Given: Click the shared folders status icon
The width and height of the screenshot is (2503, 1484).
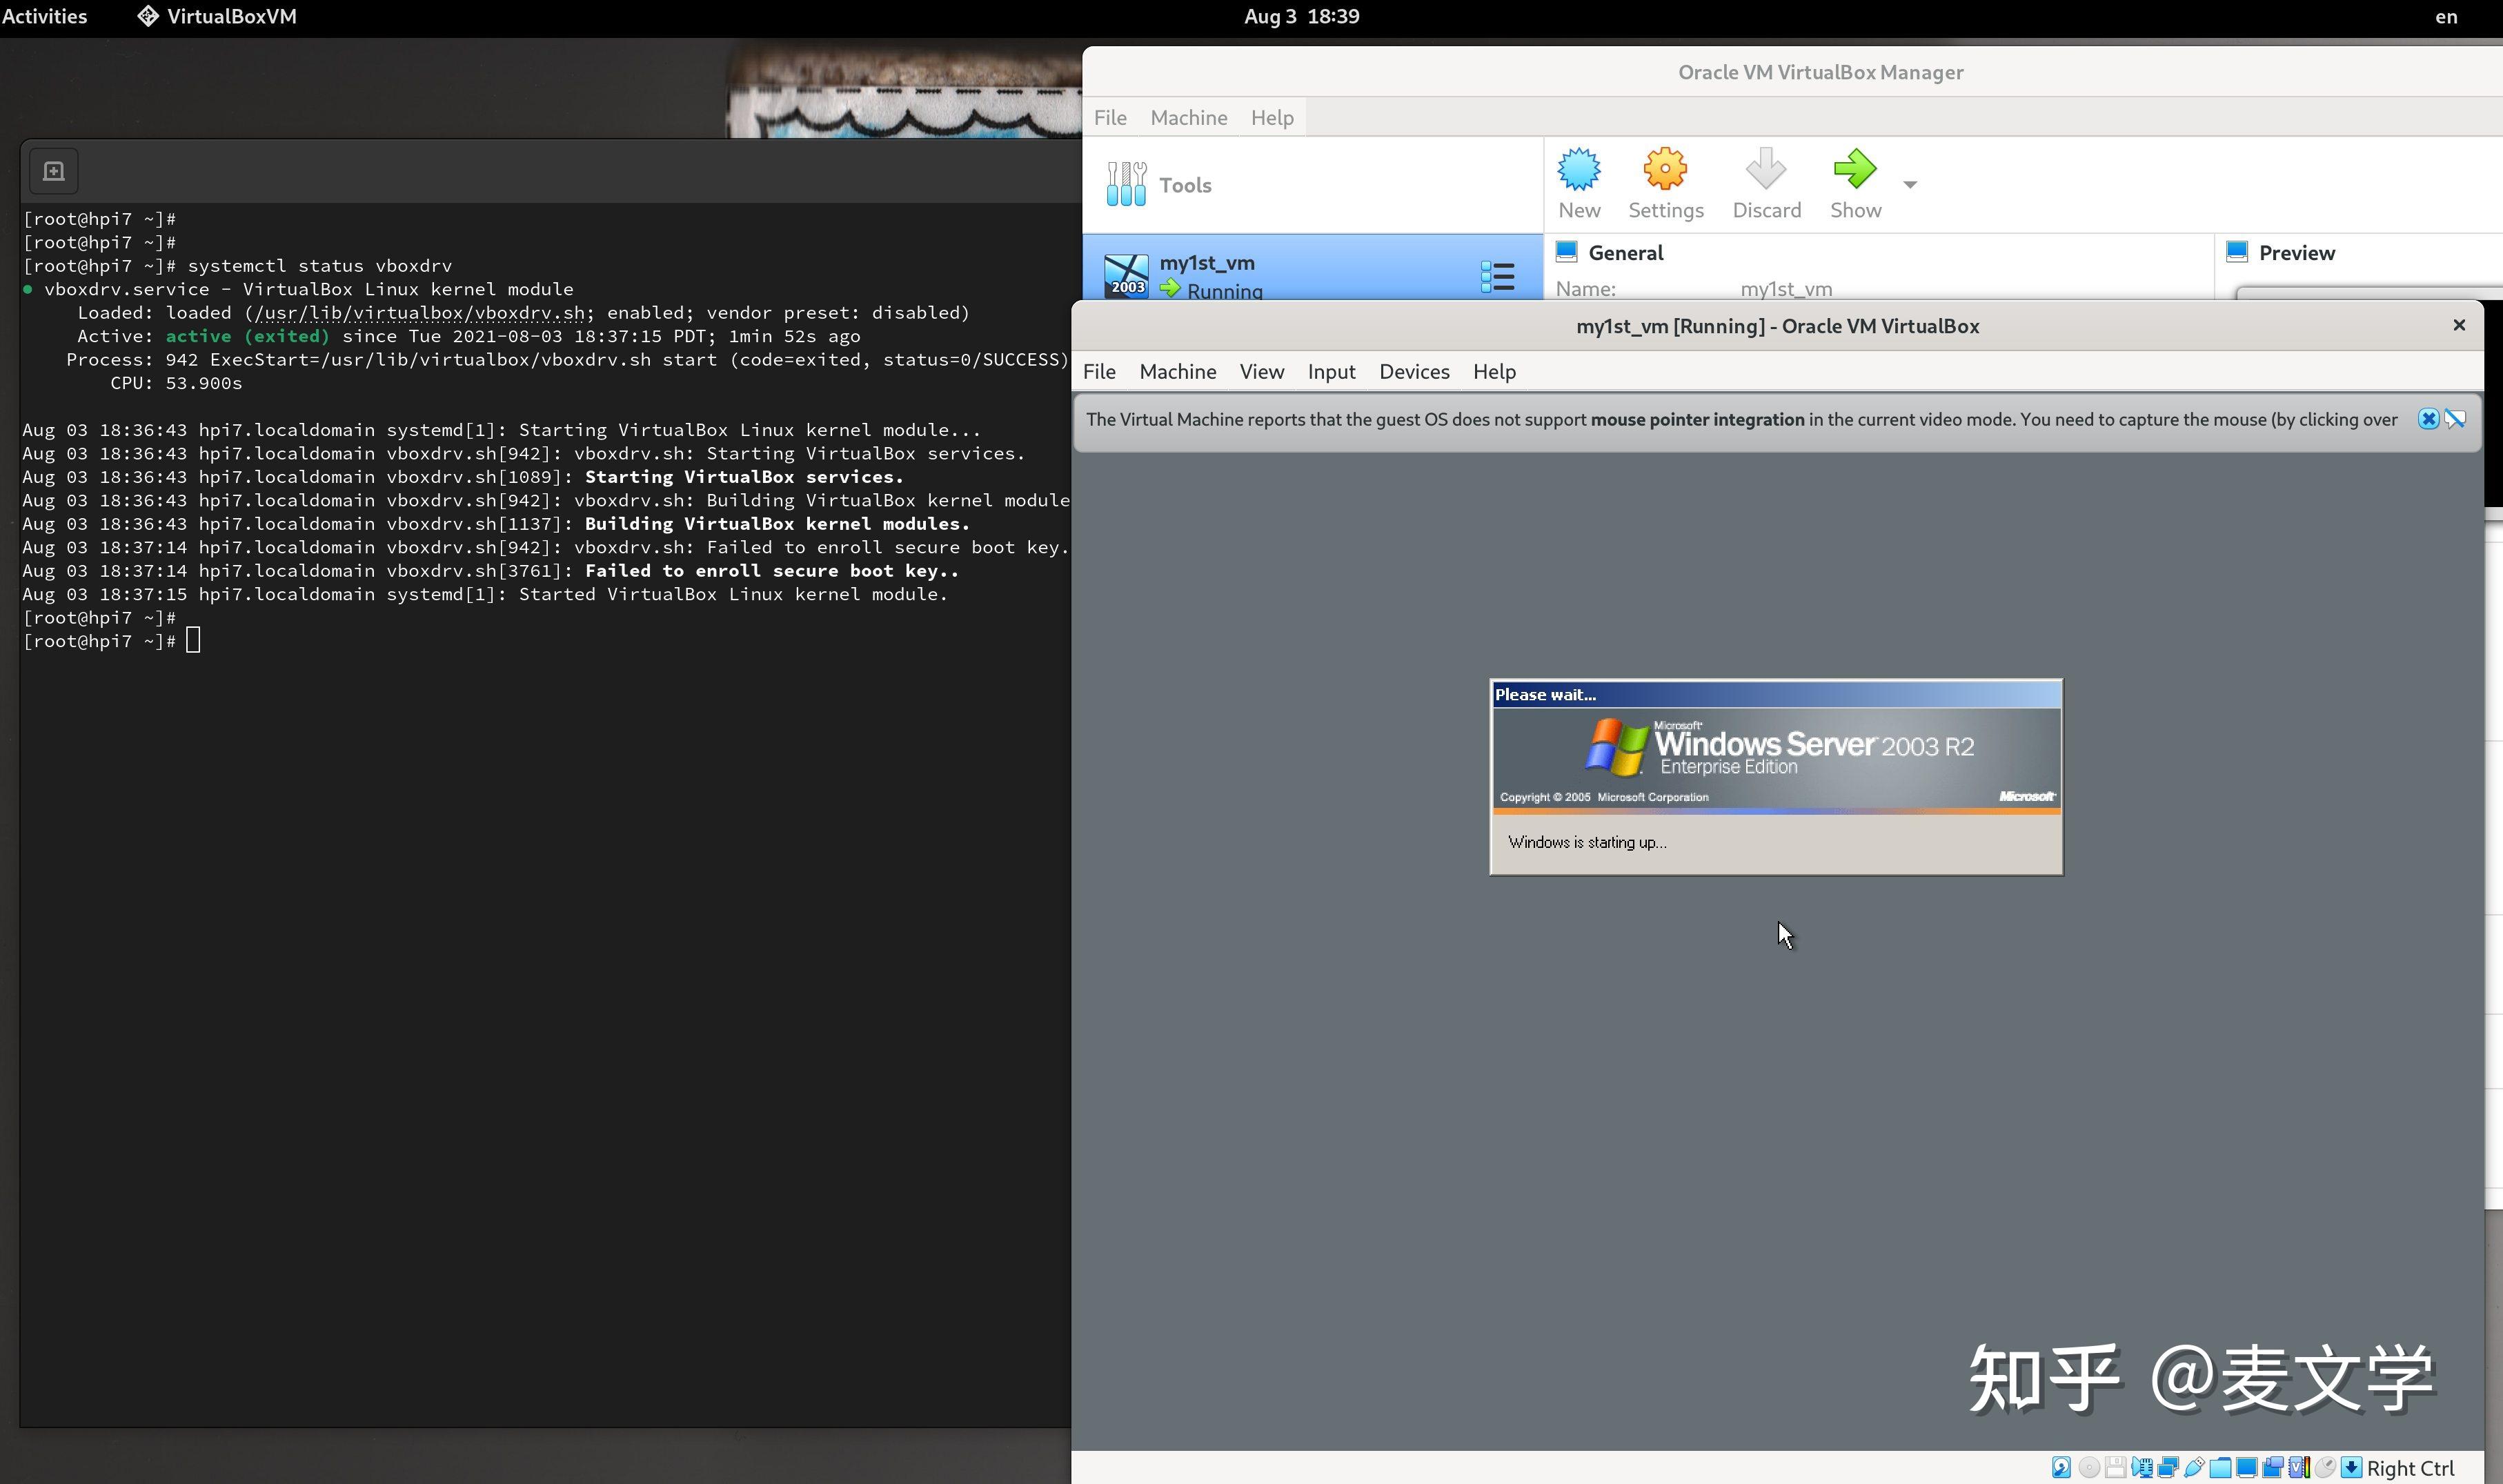Looking at the screenshot, I should click(2221, 1467).
